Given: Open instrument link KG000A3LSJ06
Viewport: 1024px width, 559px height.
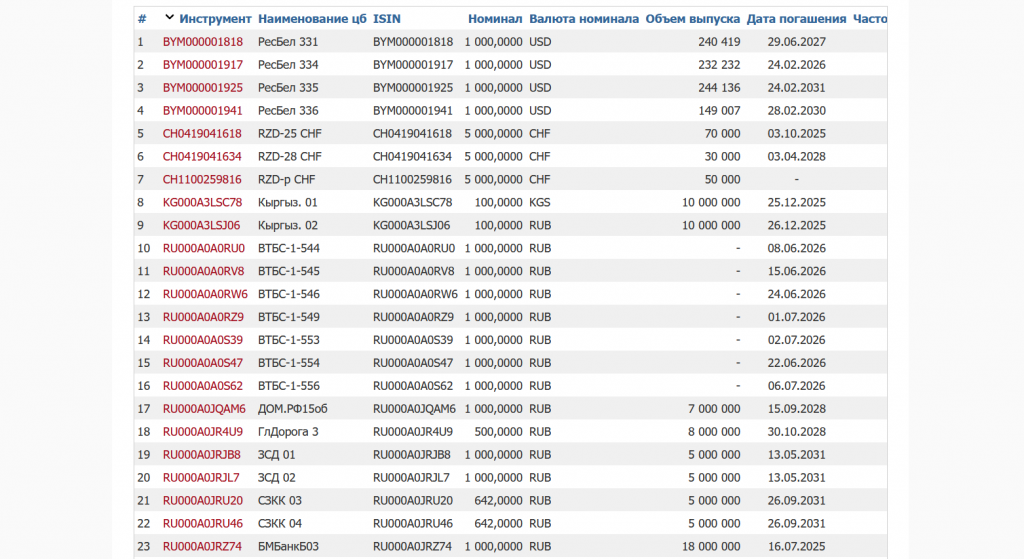Looking at the screenshot, I should pos(201,225).
